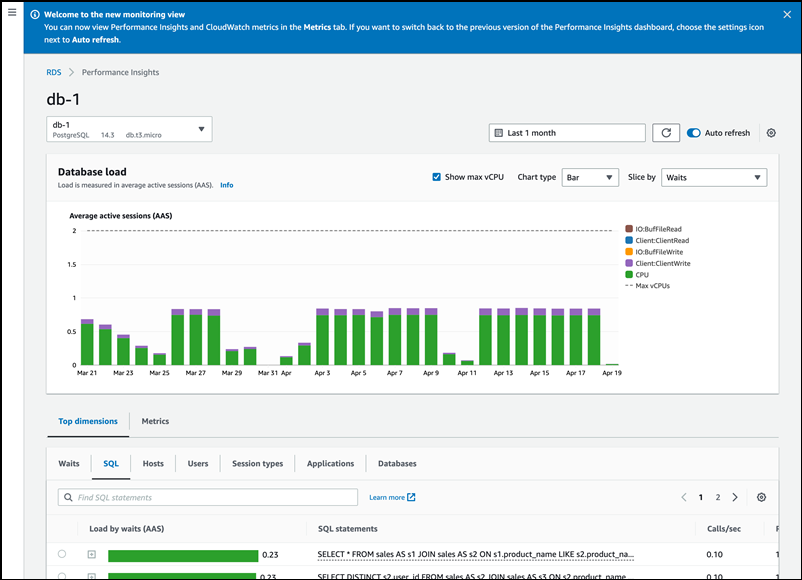802x580 pixels.
Task: Open the RDS breadcrumb link
Action: pos(54,72)
